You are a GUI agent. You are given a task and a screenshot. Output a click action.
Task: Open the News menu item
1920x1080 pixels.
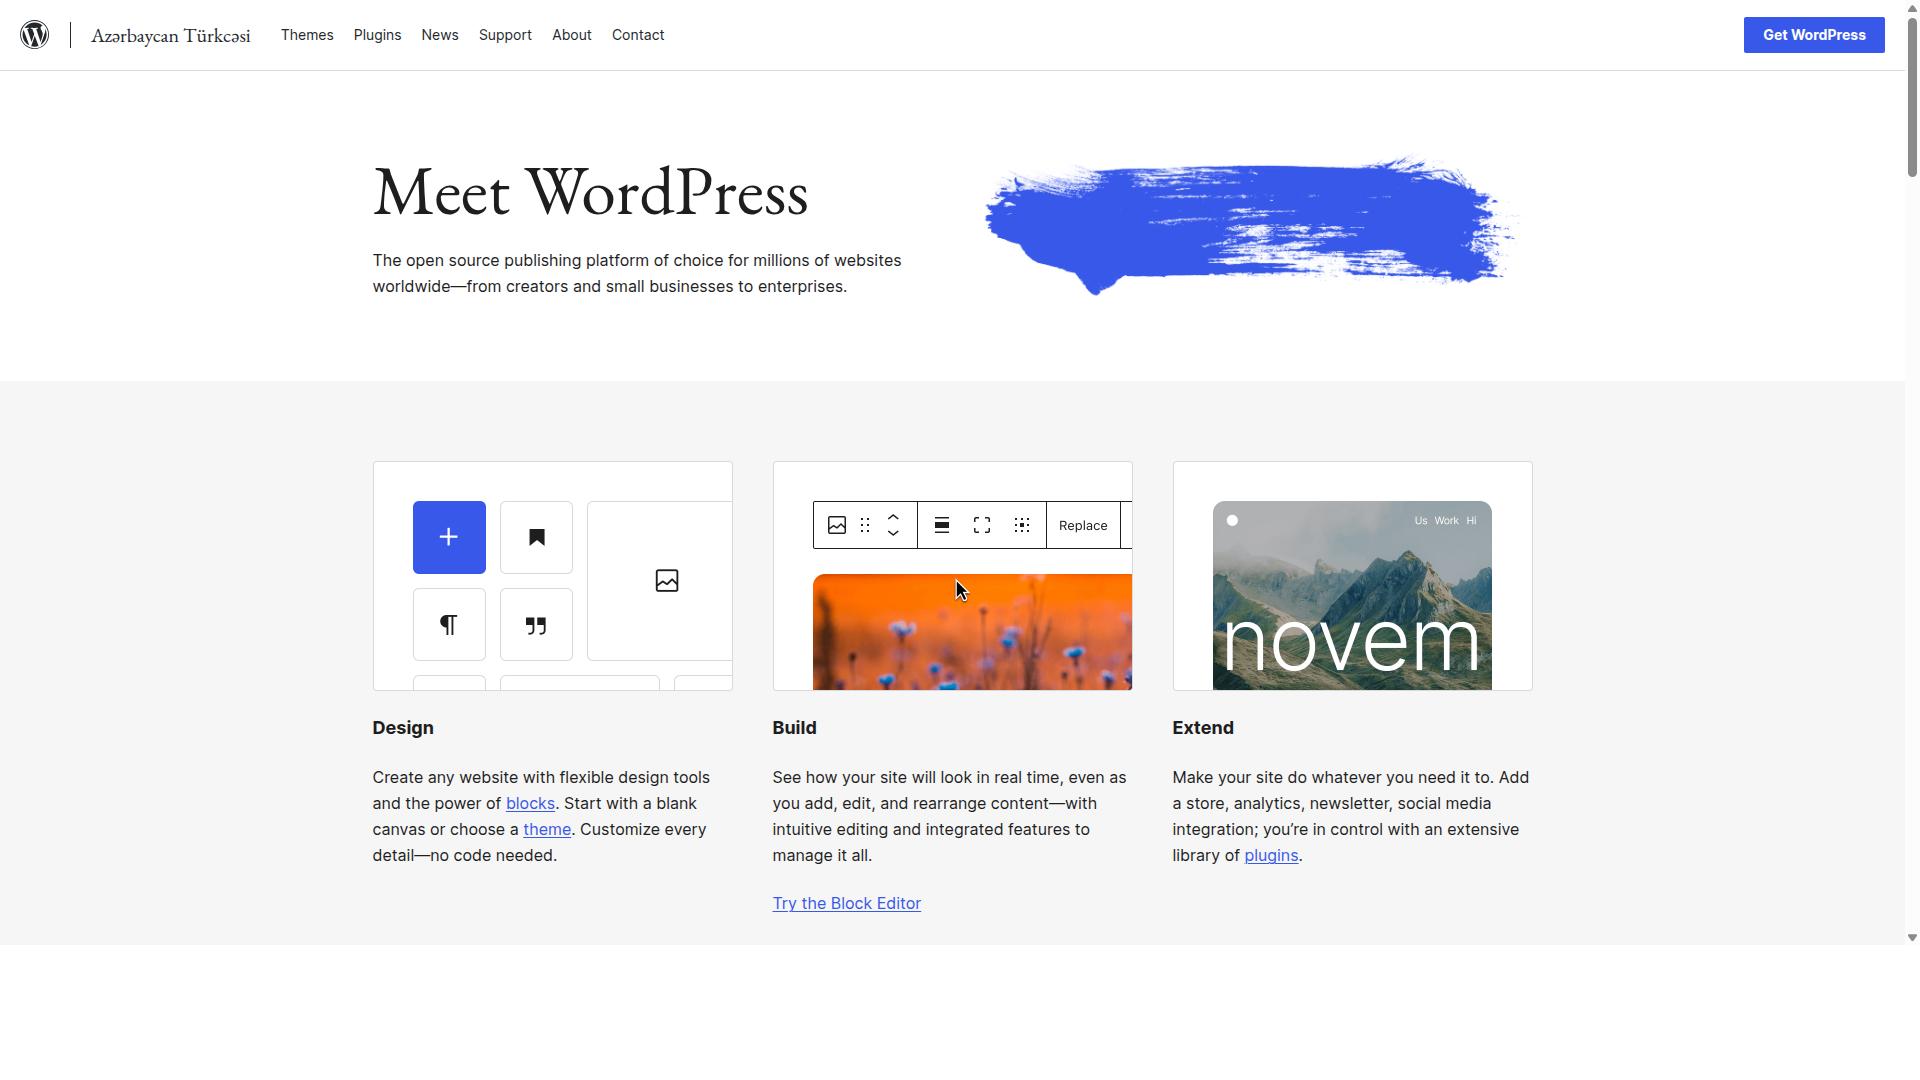[x=440, y=35]
